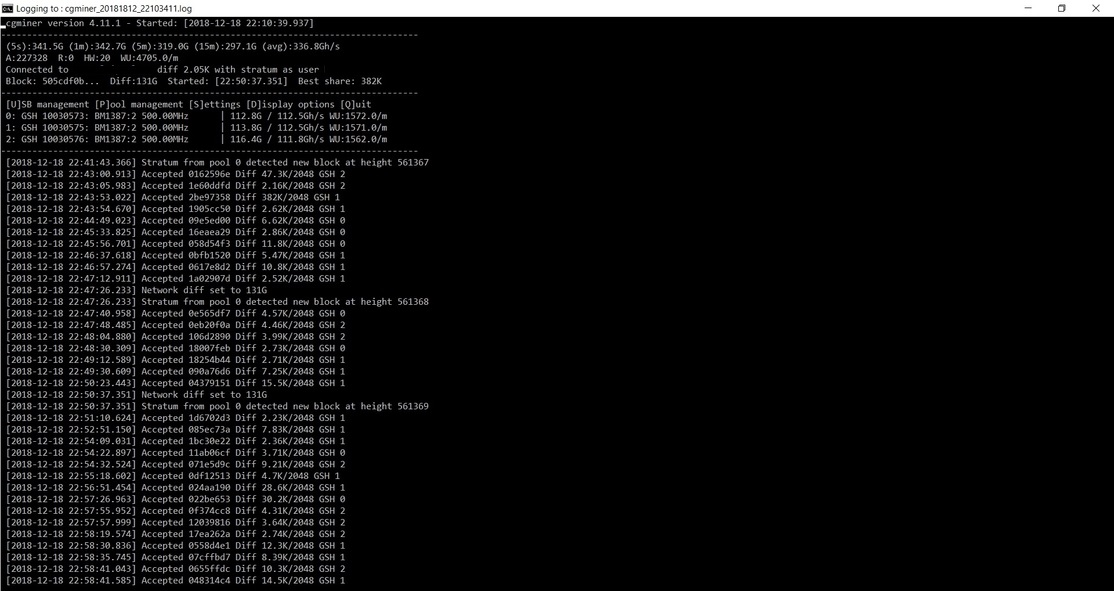Click log line 'Accepted 18007feb'

[x=175, y=348]
